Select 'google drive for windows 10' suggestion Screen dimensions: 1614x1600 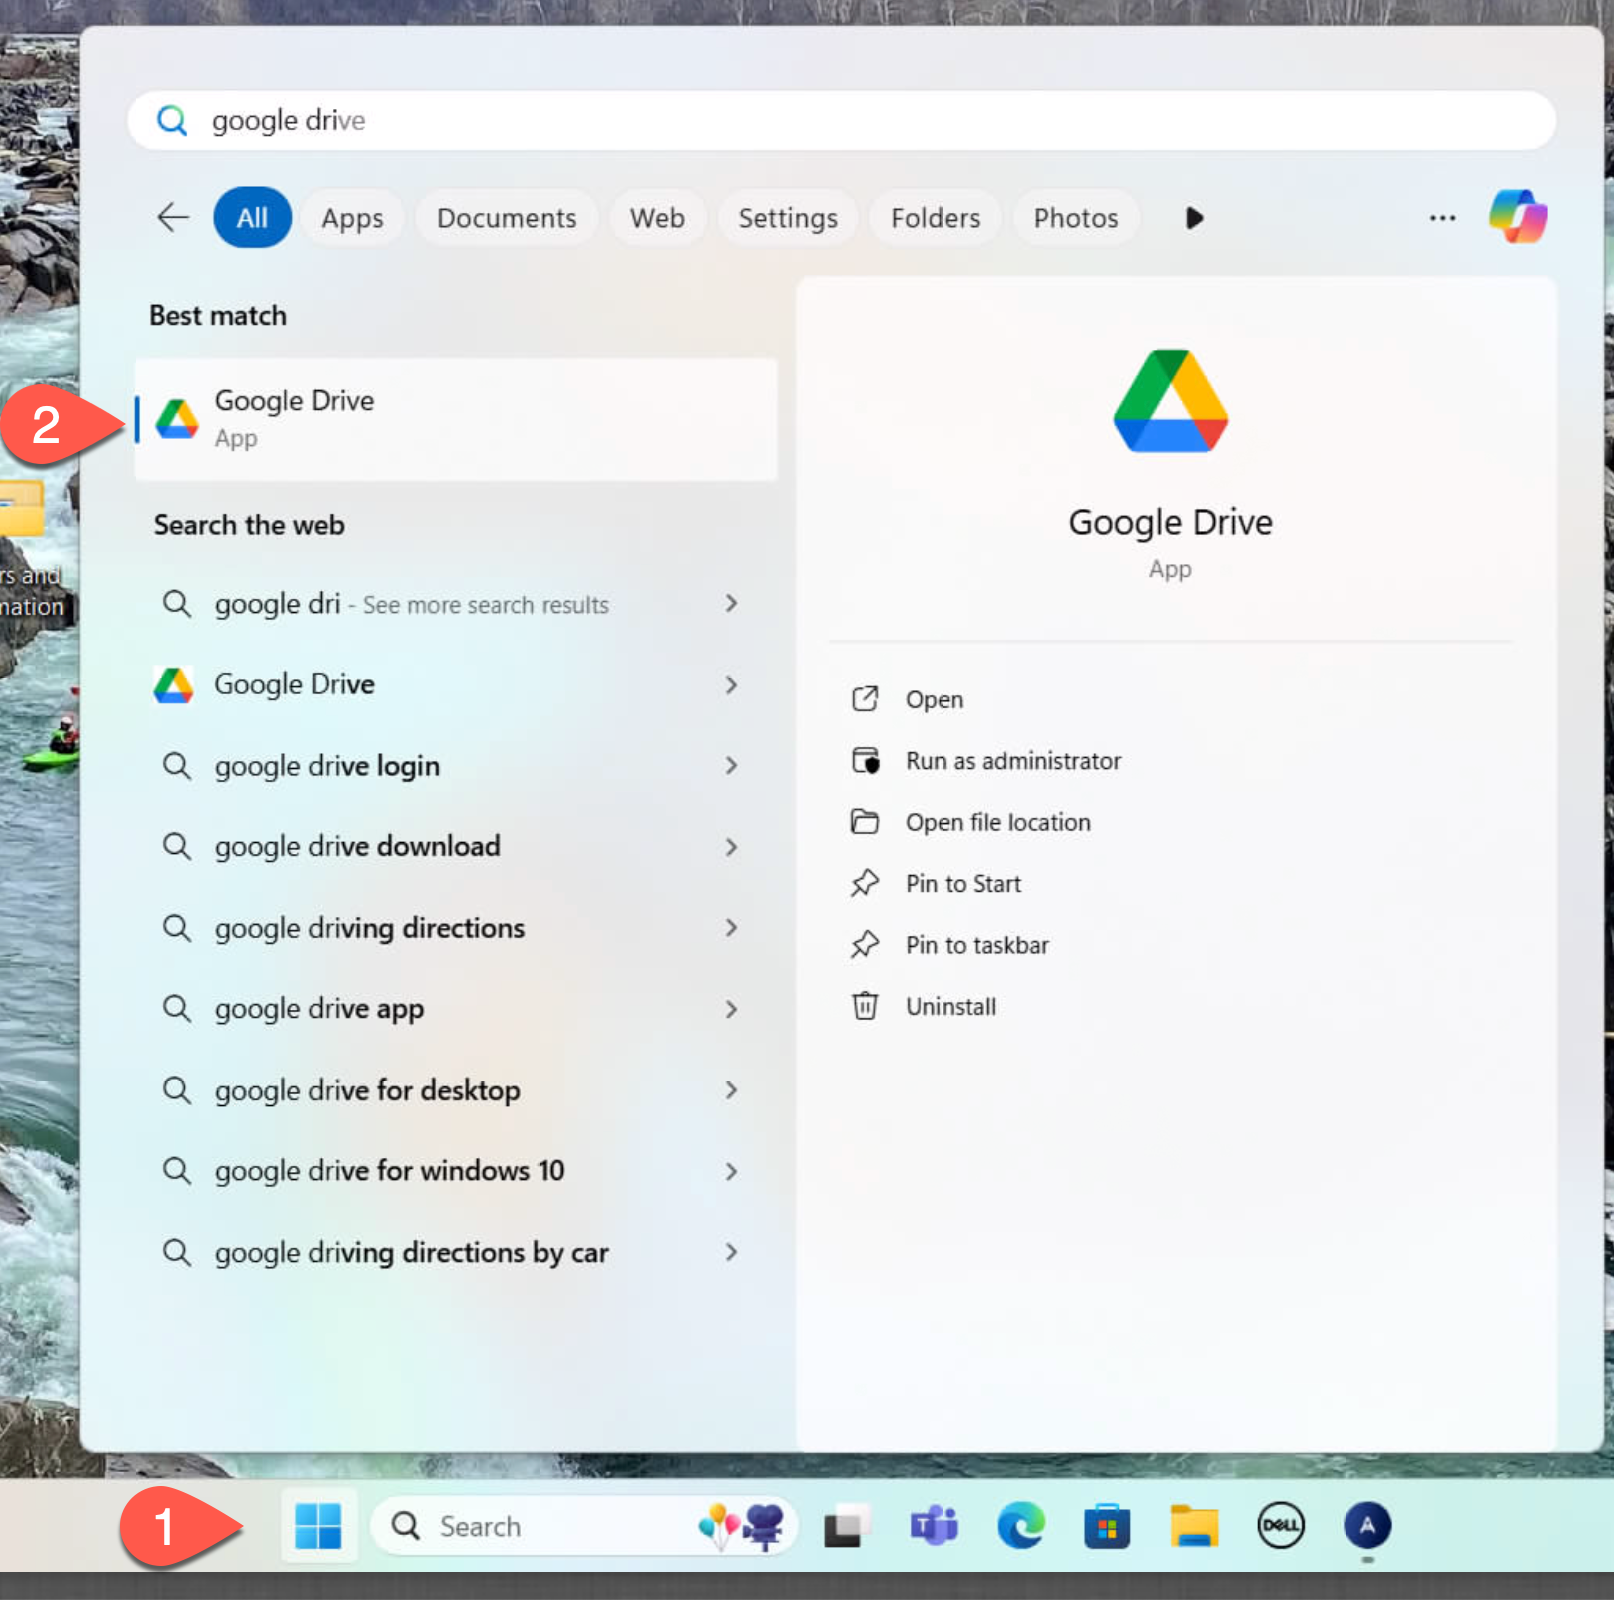[389, 1171]
